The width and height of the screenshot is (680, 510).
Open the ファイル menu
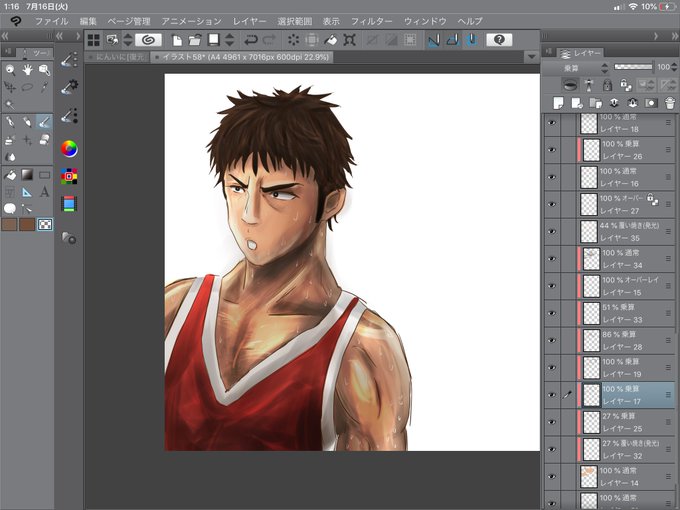click(51, 21)
